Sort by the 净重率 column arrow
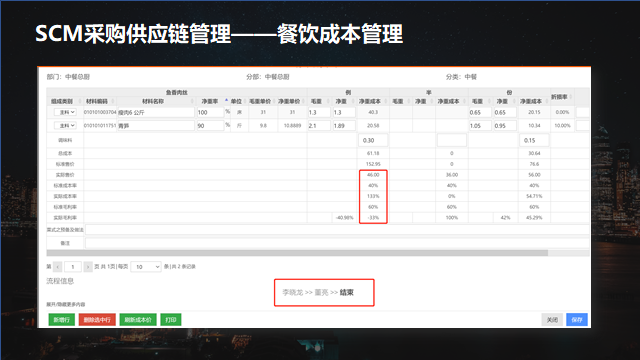The height and width of the screenshot is (360, 640). tap(227, 100)
